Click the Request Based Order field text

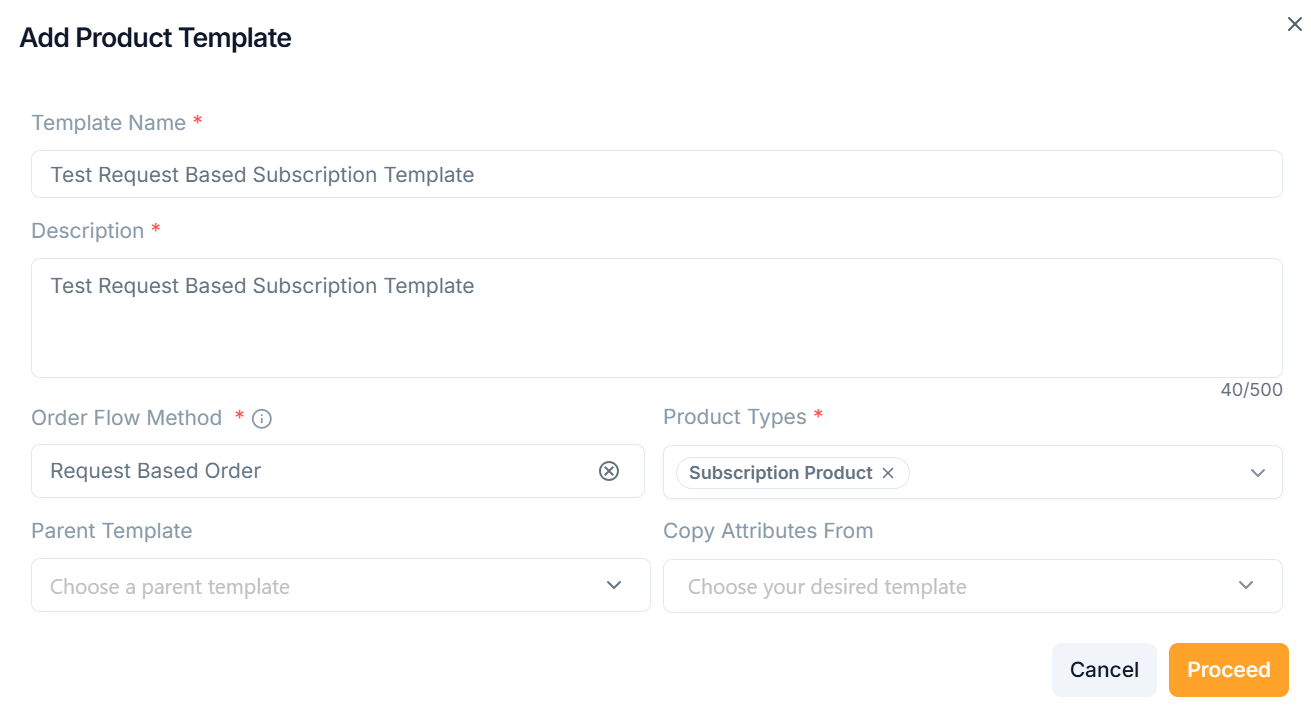[156, 471]
